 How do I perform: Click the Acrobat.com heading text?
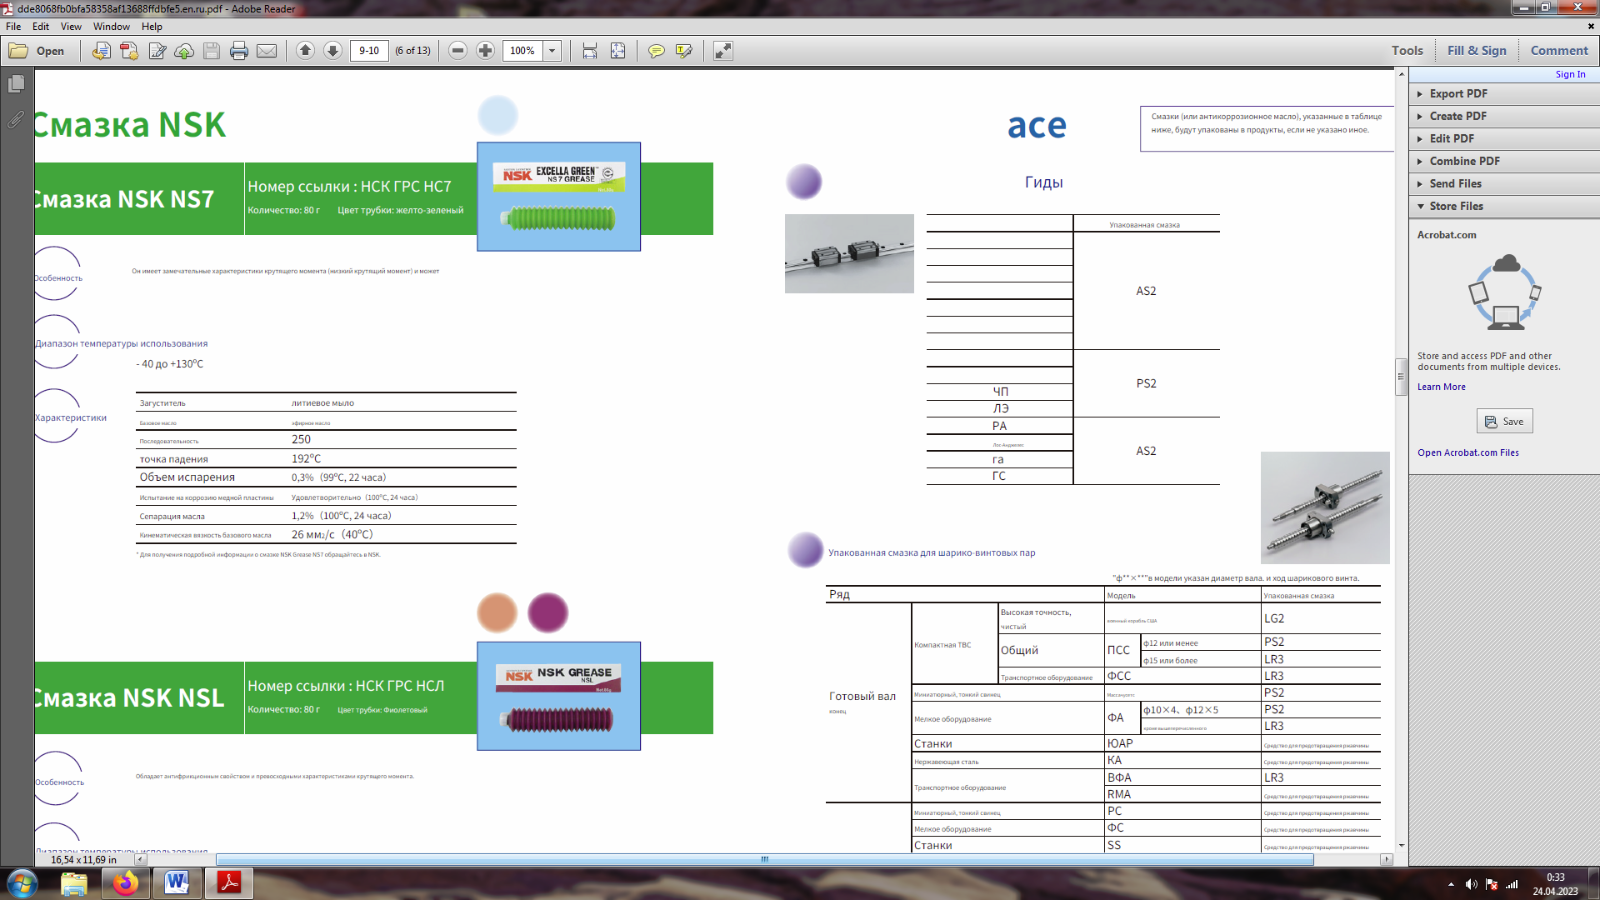[x=1446, y=235]
